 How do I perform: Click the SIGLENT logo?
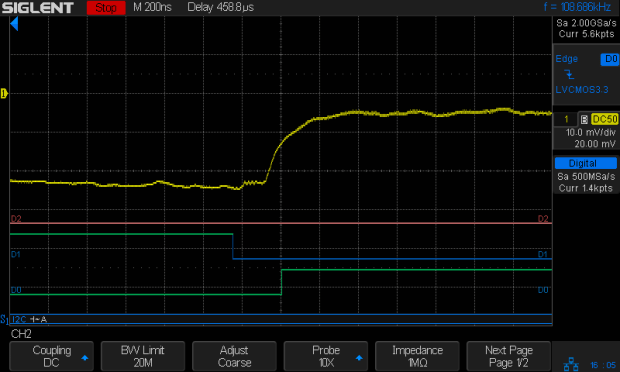pyautogui.click(x=38, y=8)
